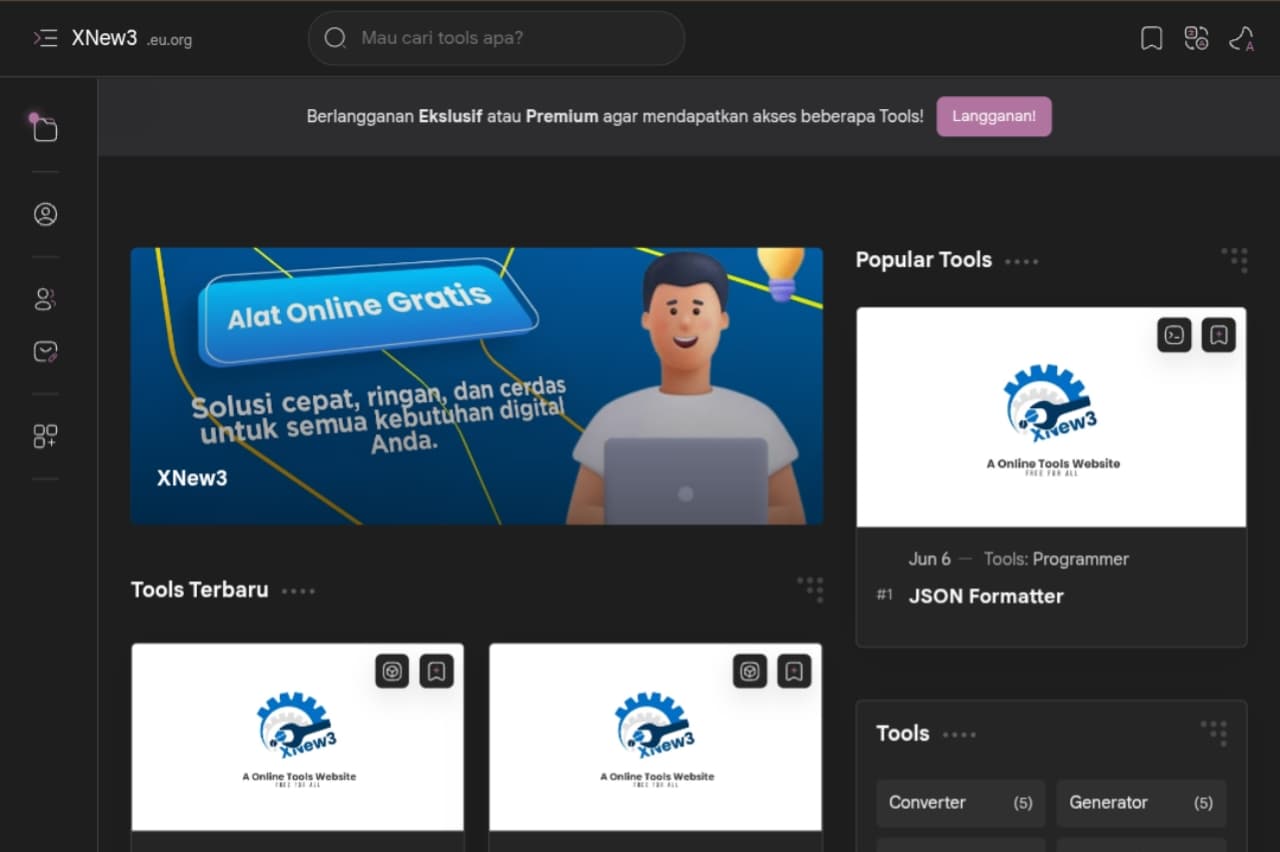The width and height of the screenshot is (1280, 852).
Task: Bookmark the JSON Formatter card
Action: (x=1218, y=335)
